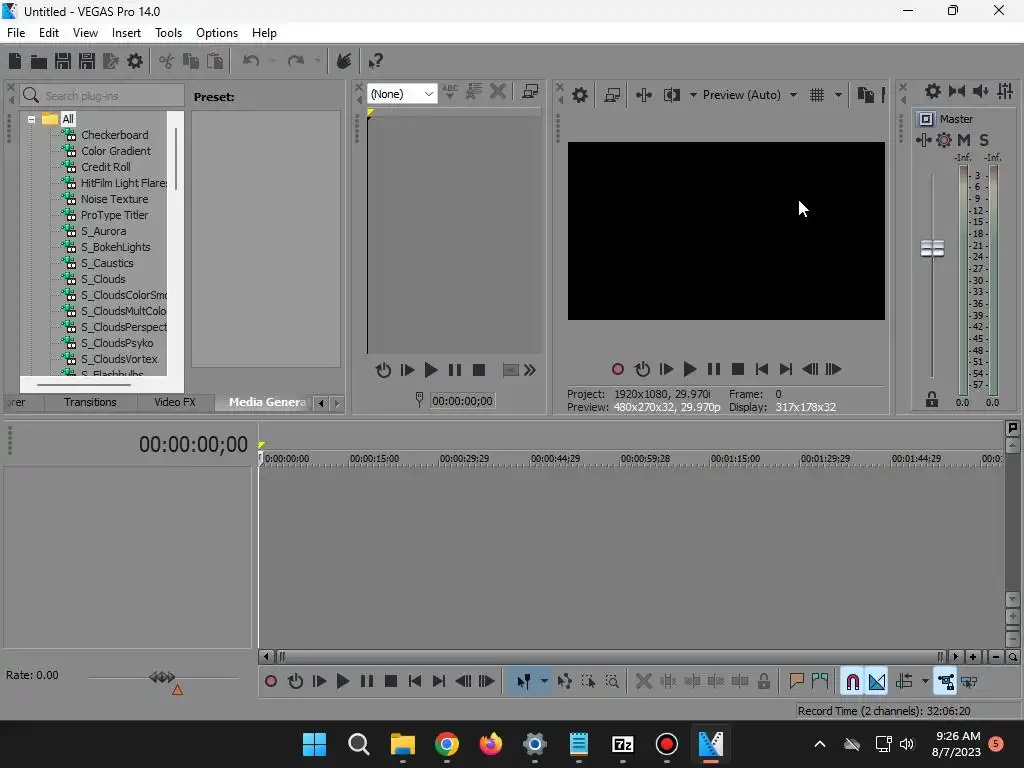
Task: Open the Preview (Auto) quality dropdown
Action: pos(749,95)
